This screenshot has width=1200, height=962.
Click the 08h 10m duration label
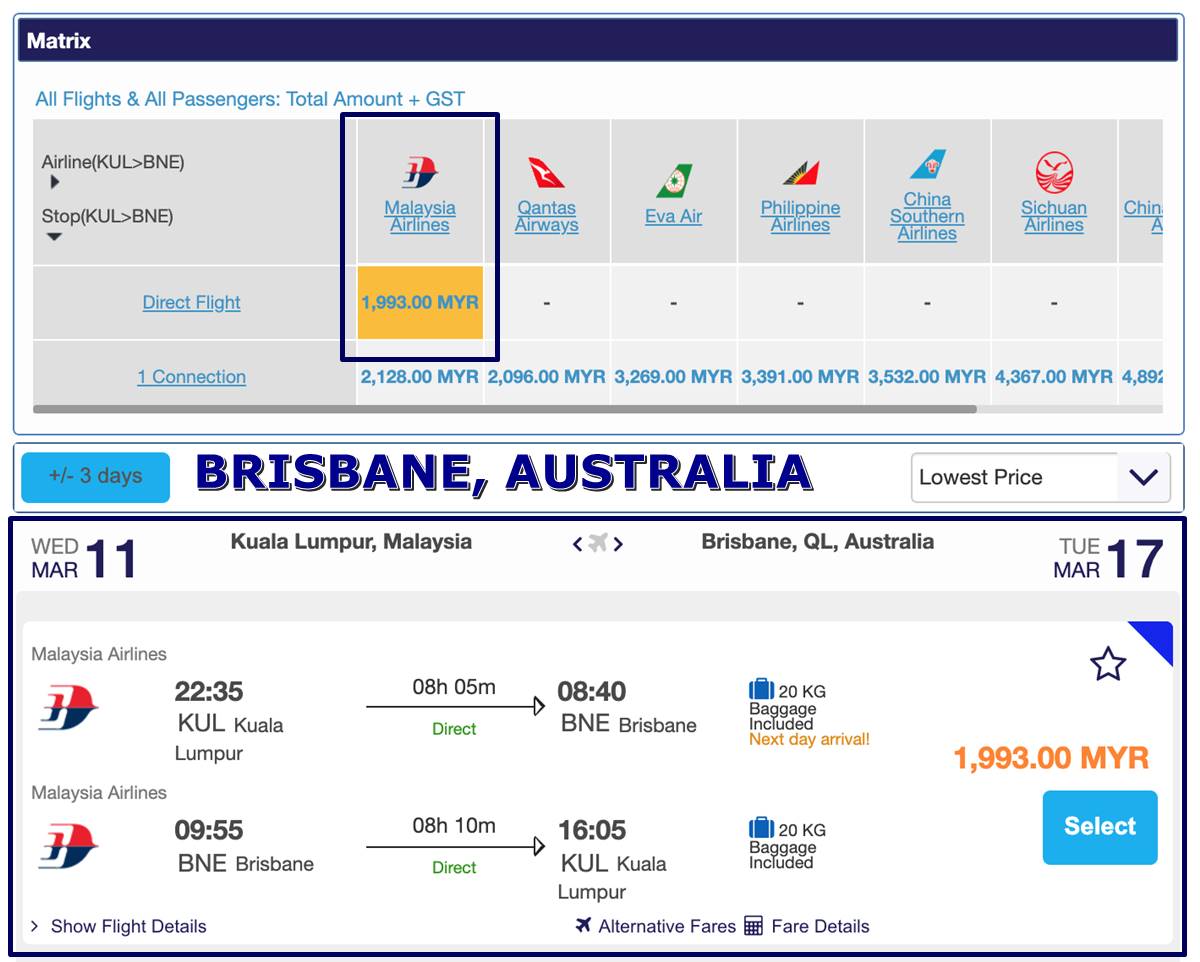pos(454,825)
